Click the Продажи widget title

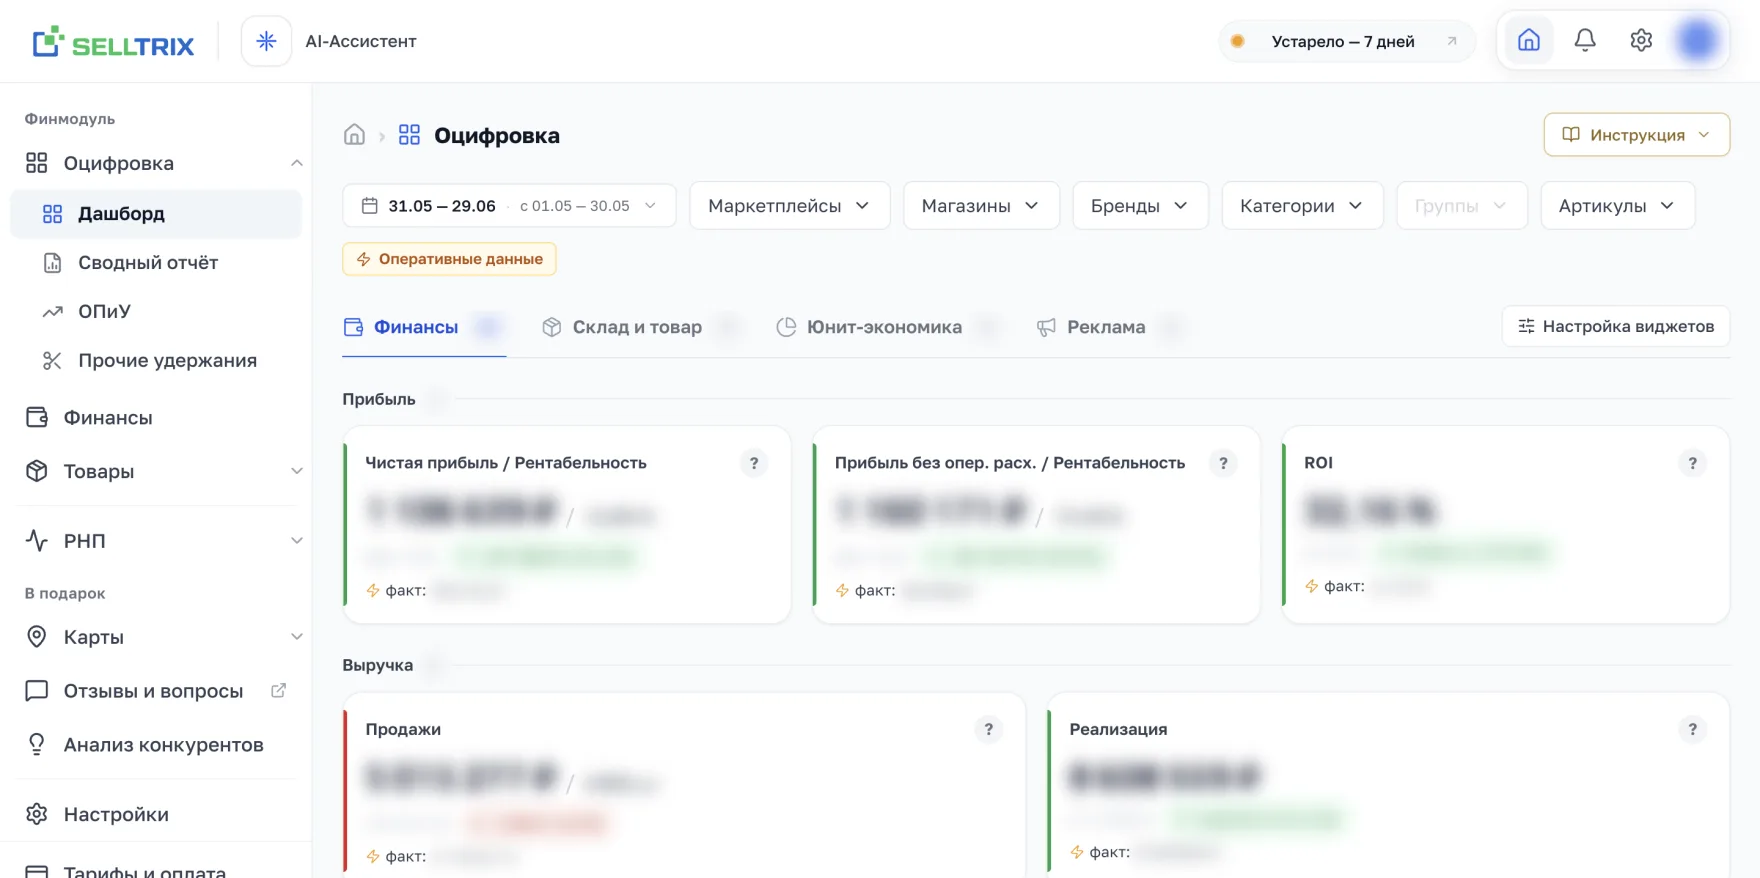click(x=403, y=729)
